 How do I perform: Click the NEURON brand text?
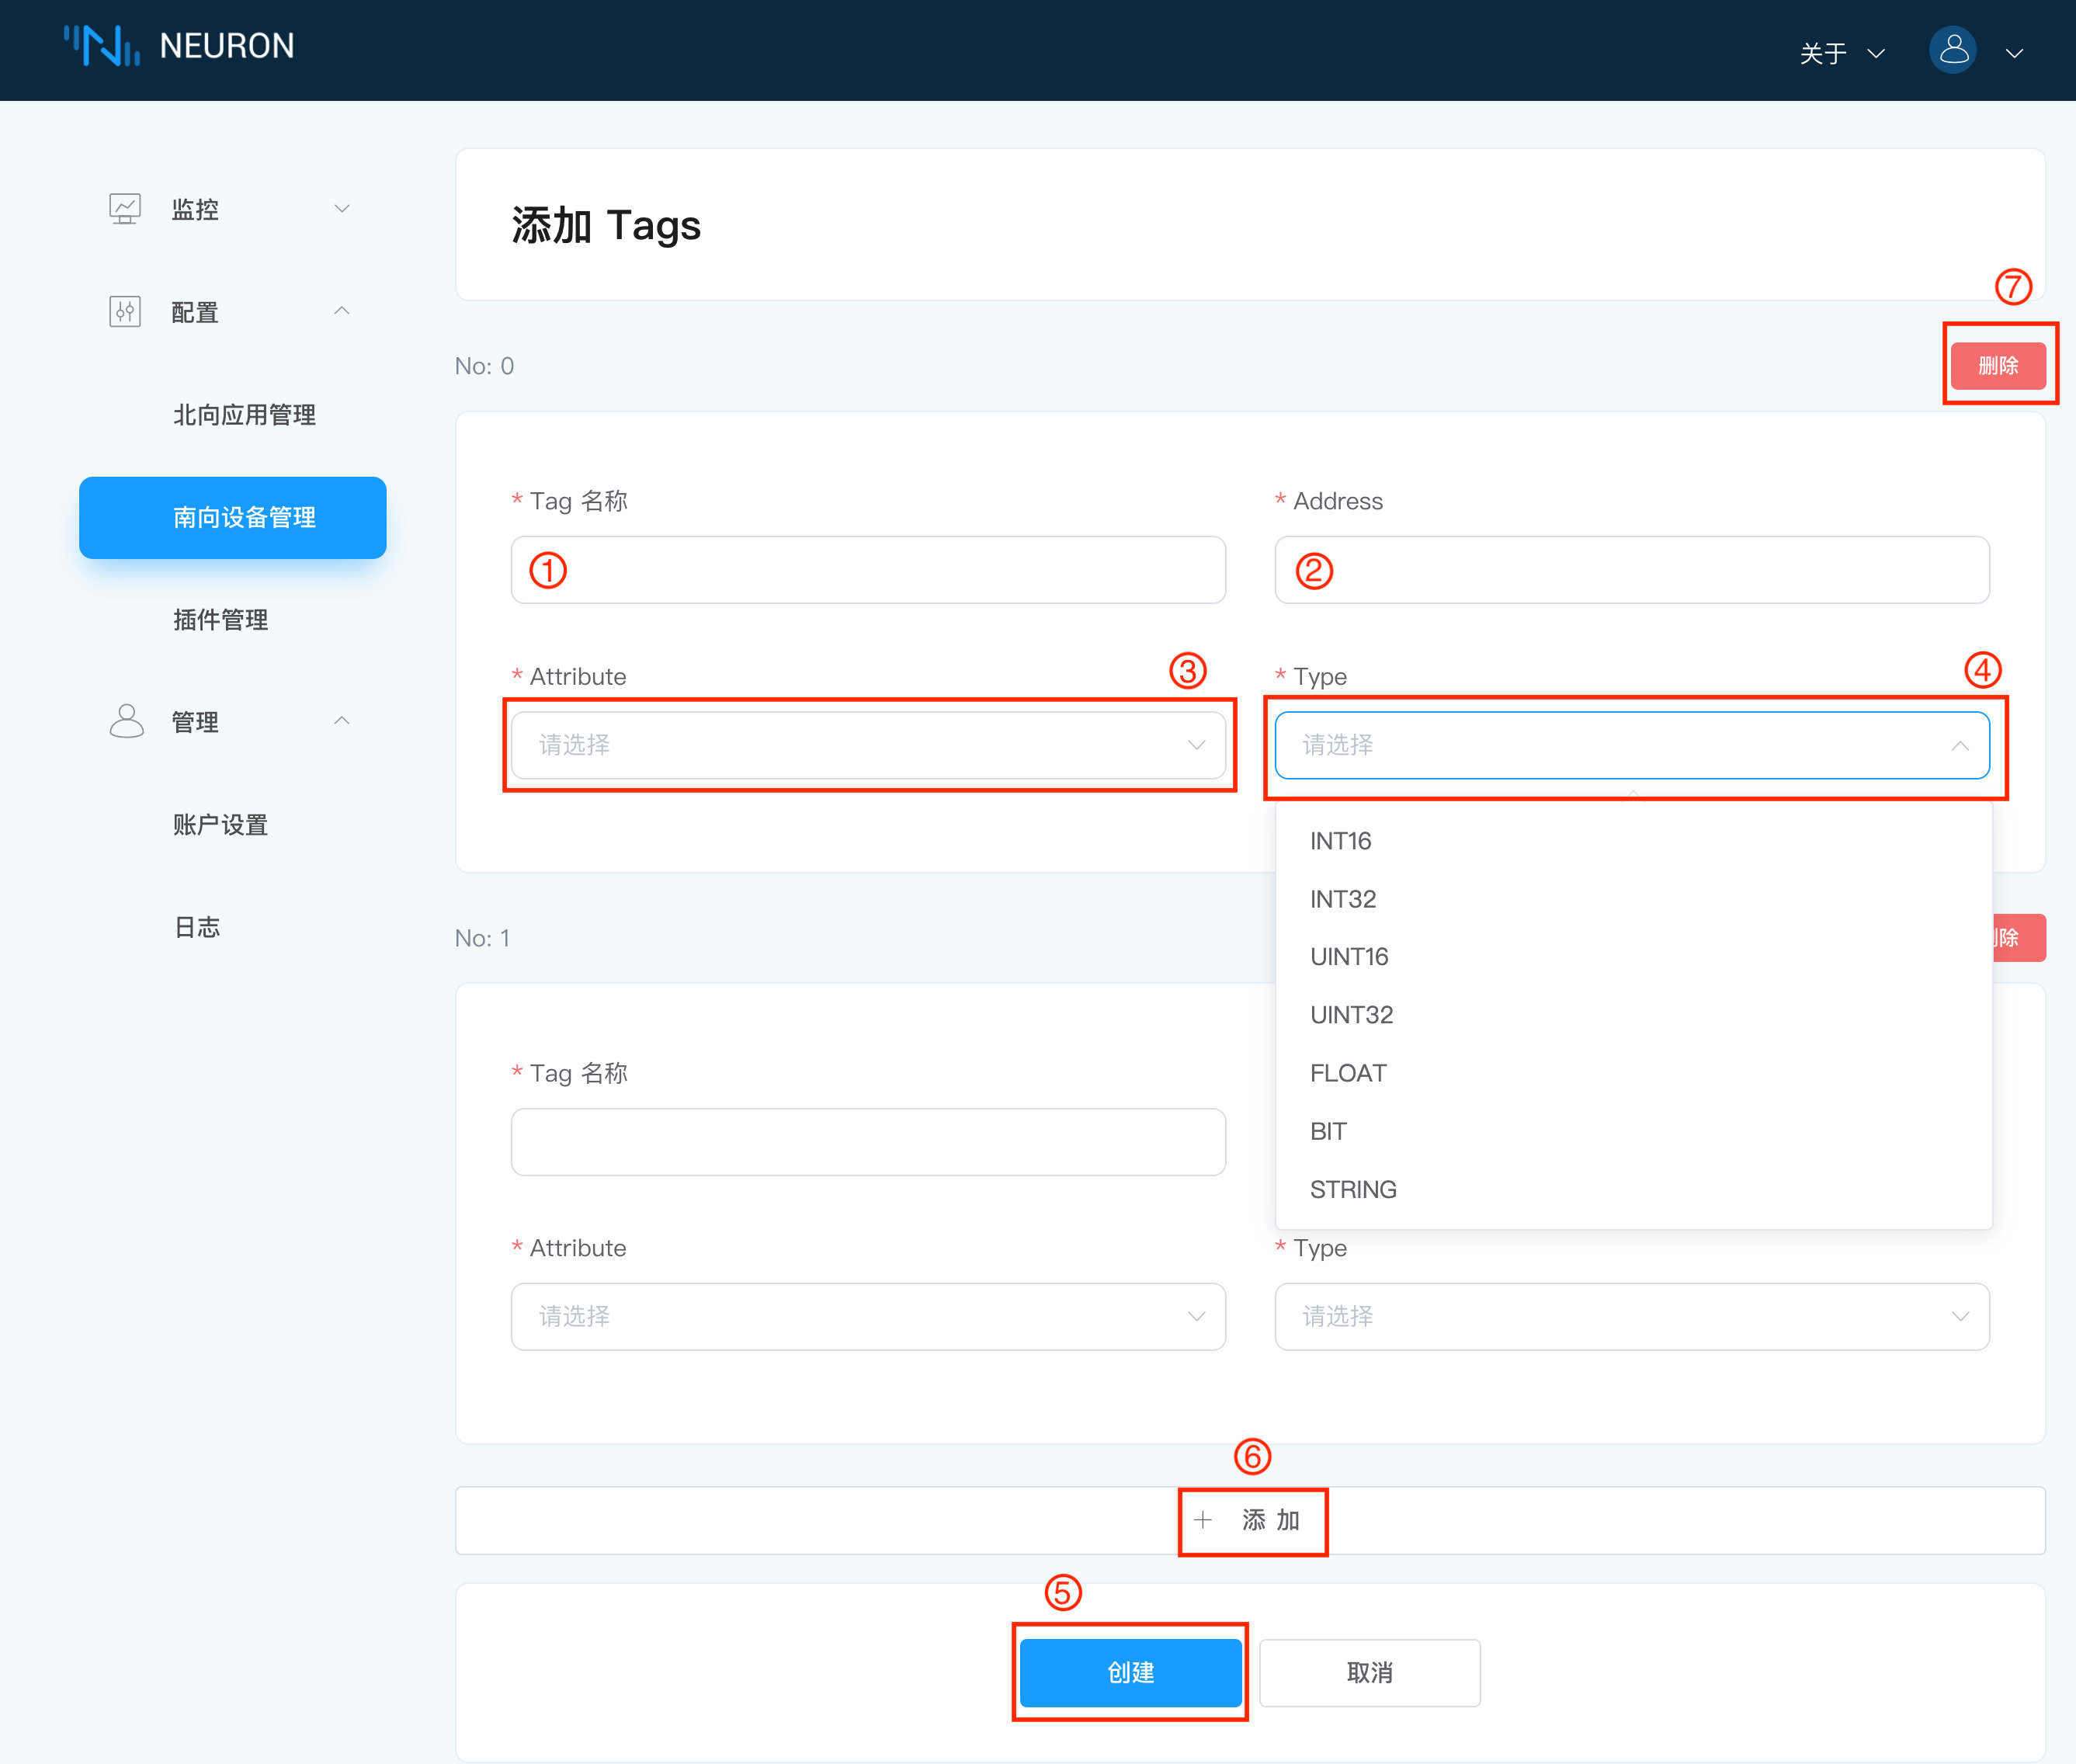point(227,46)
